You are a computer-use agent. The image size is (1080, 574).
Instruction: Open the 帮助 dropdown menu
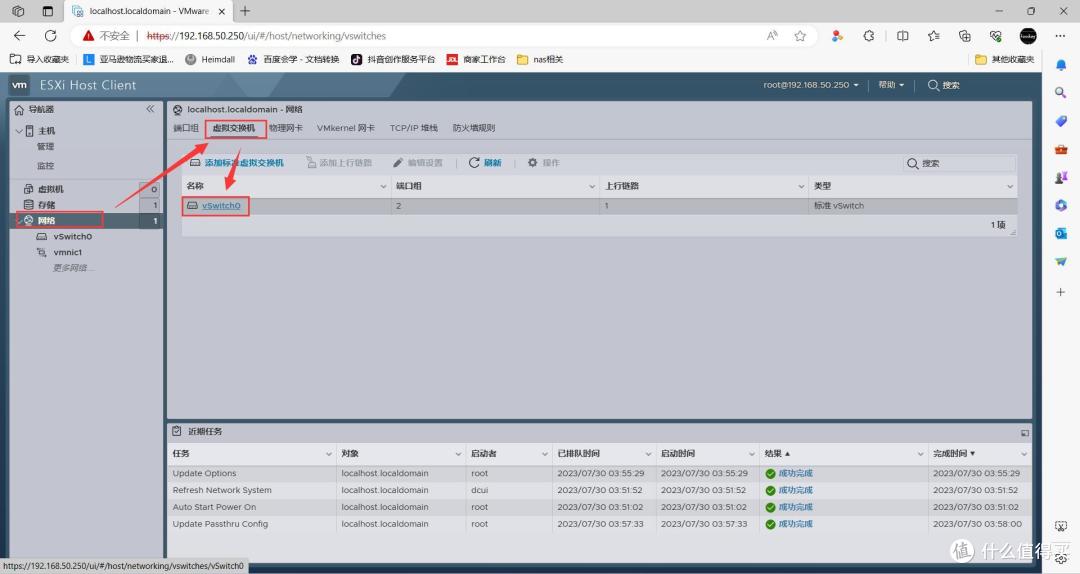[891, 85]
